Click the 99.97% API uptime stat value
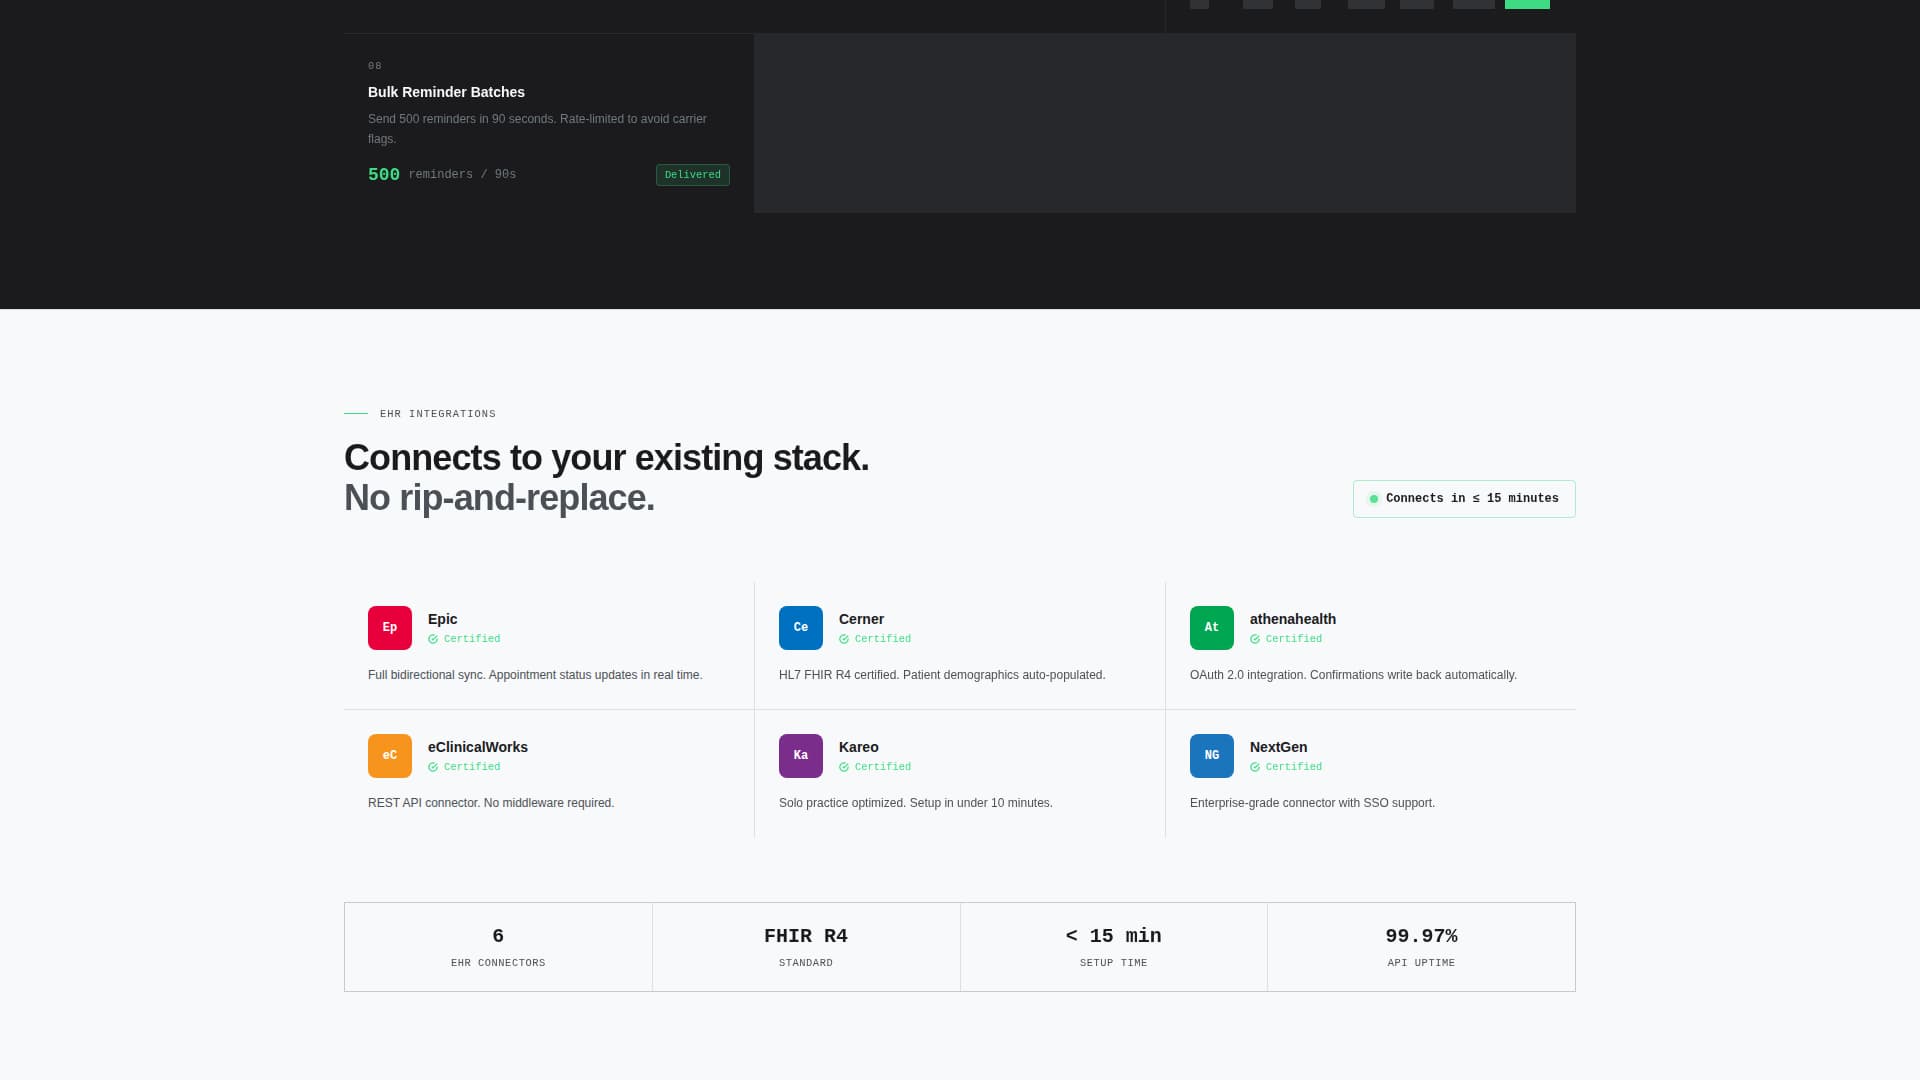Screen dimensions: 1920x1080 1421,936
